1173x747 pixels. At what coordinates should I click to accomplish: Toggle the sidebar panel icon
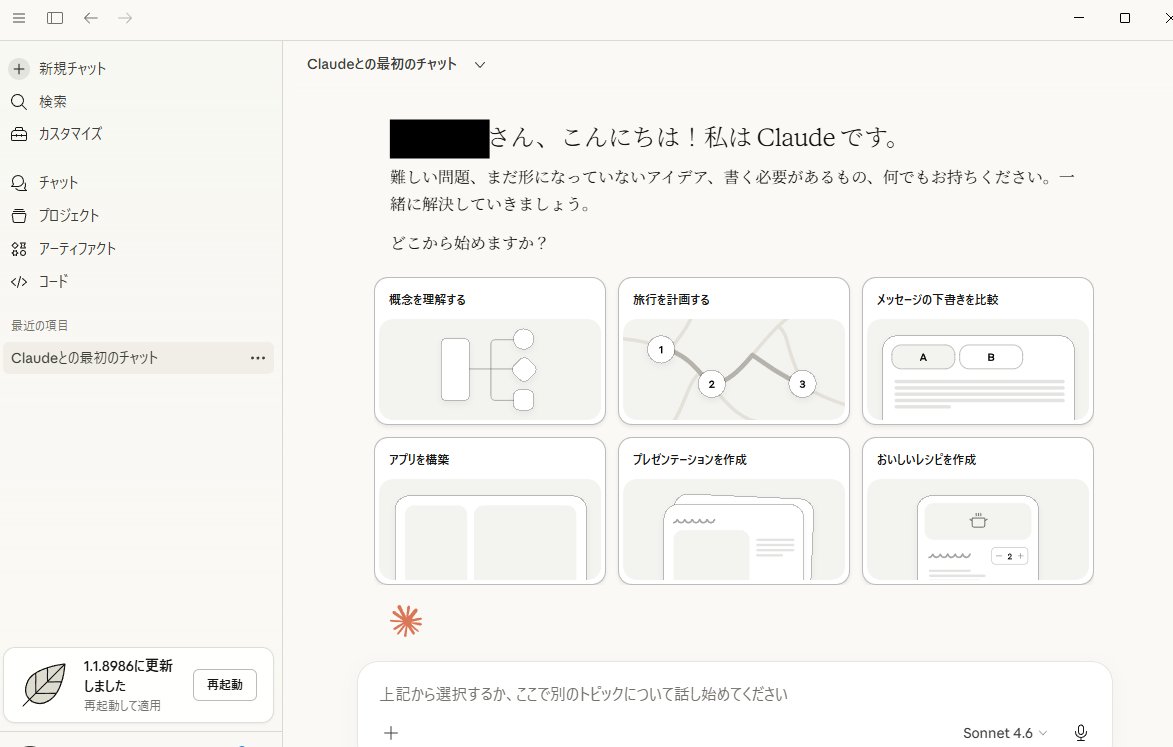click(55, 18)
